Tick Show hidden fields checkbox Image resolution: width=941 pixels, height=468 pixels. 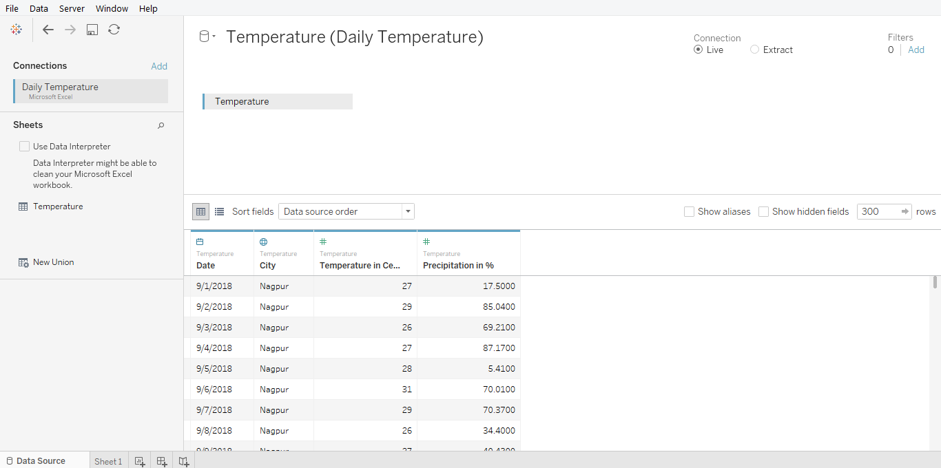[764, 212]
